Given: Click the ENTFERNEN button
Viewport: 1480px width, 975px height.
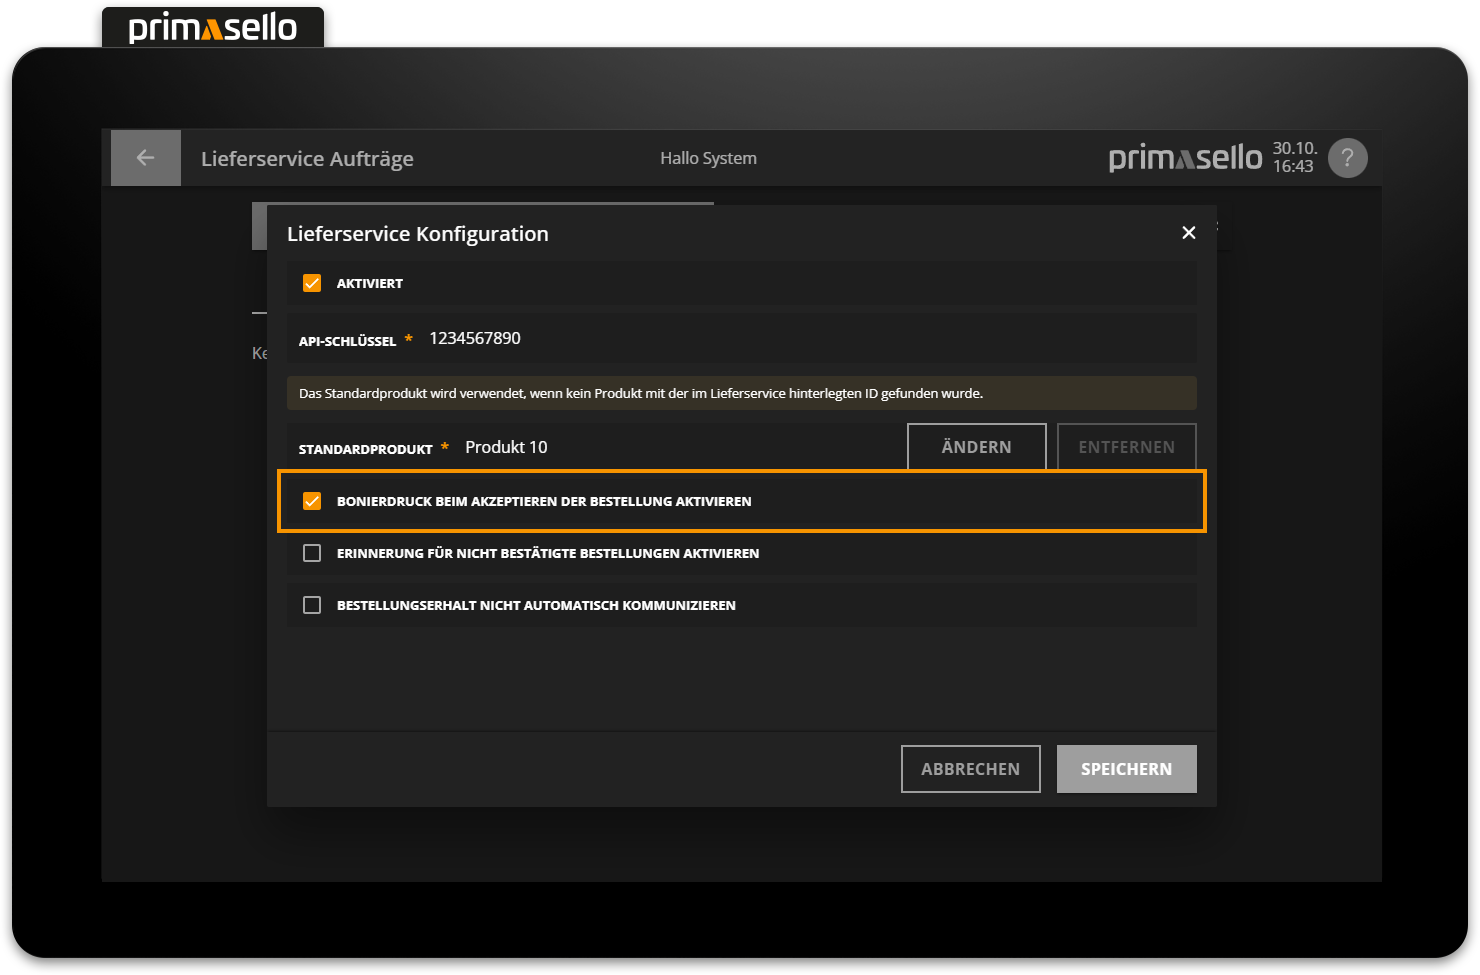Looking at the screenshot, I should coord(1126,446).
